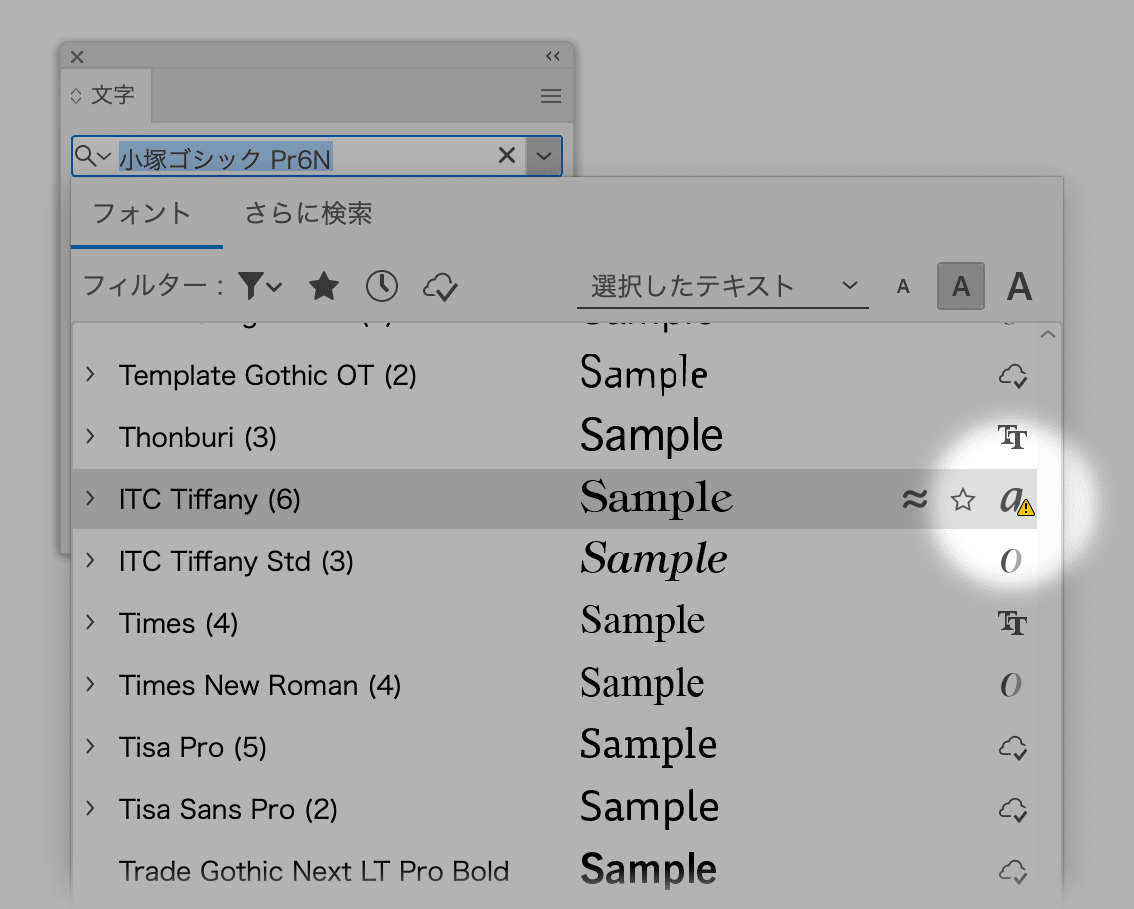Click Tisa Pro cloud activation icon
The height and width of the screenshot is (909, 1134).
point(1013,748)
